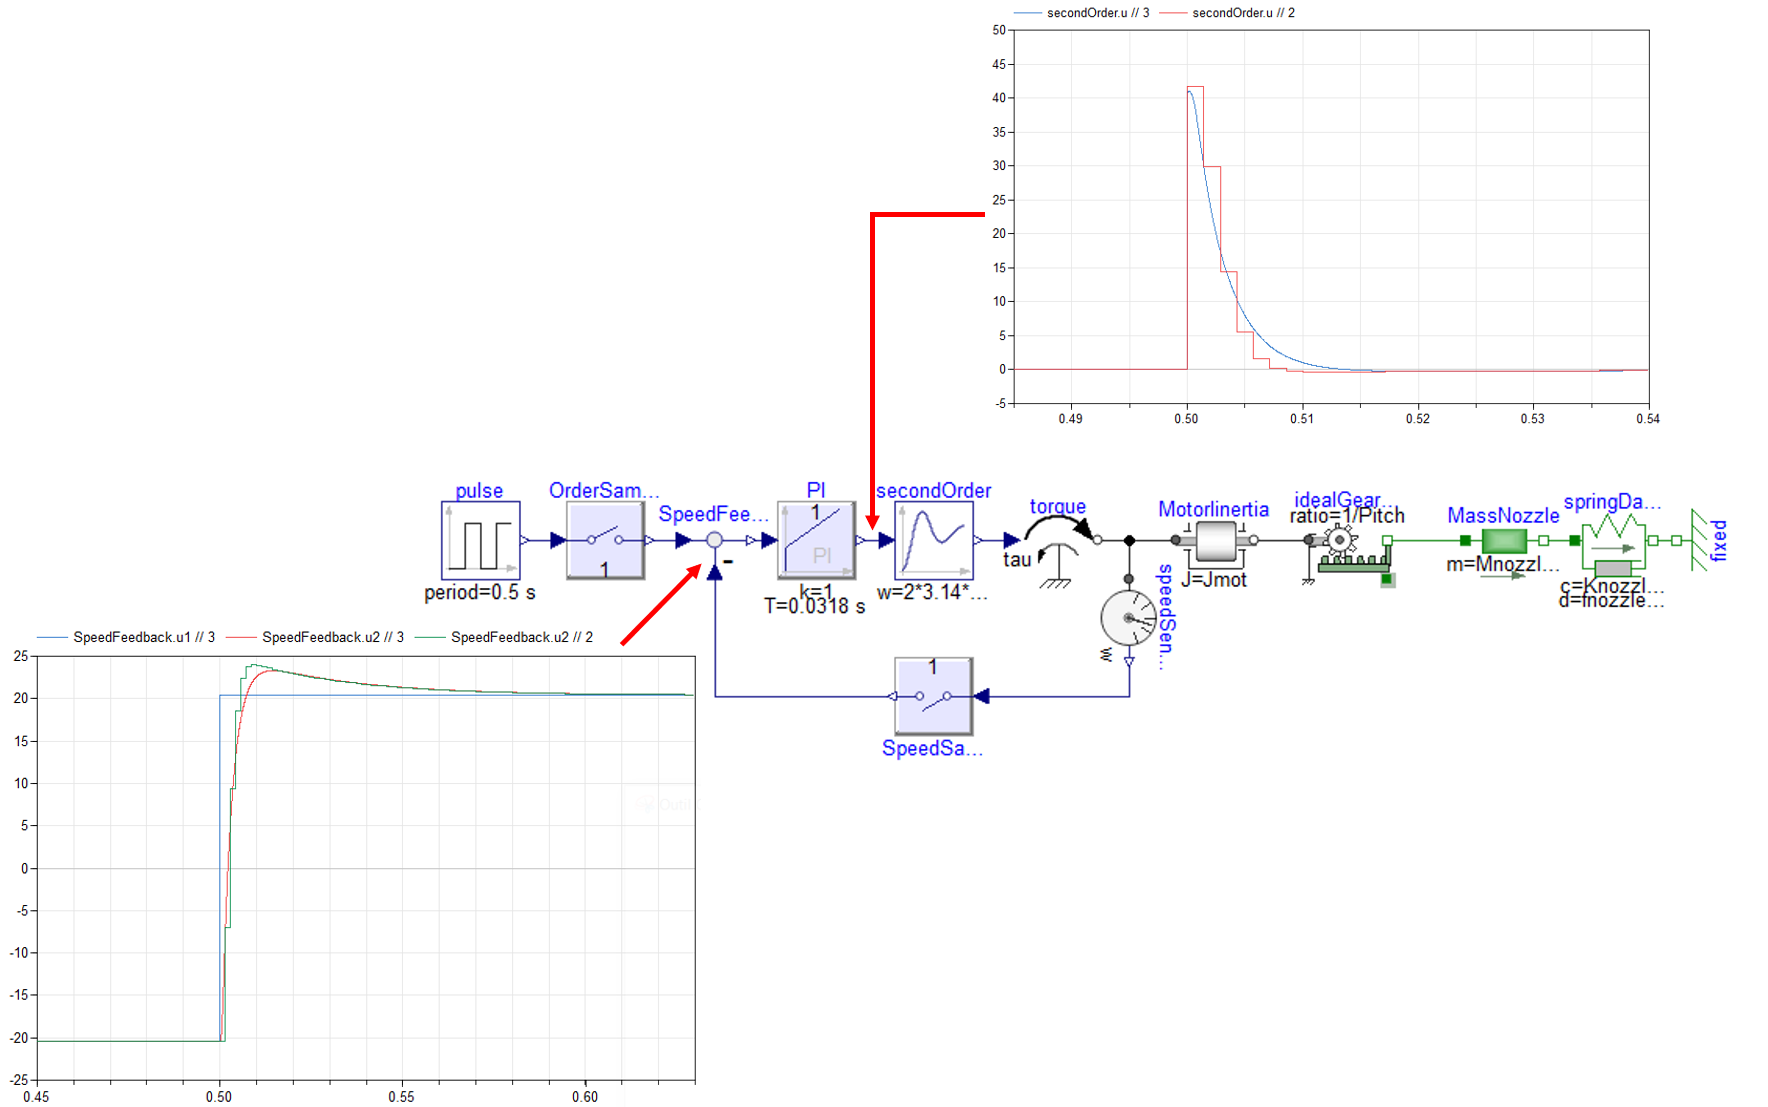This screenshot has height=1107, width=1768.
Task: Select the torque block name label
Action: [1057, 506]
